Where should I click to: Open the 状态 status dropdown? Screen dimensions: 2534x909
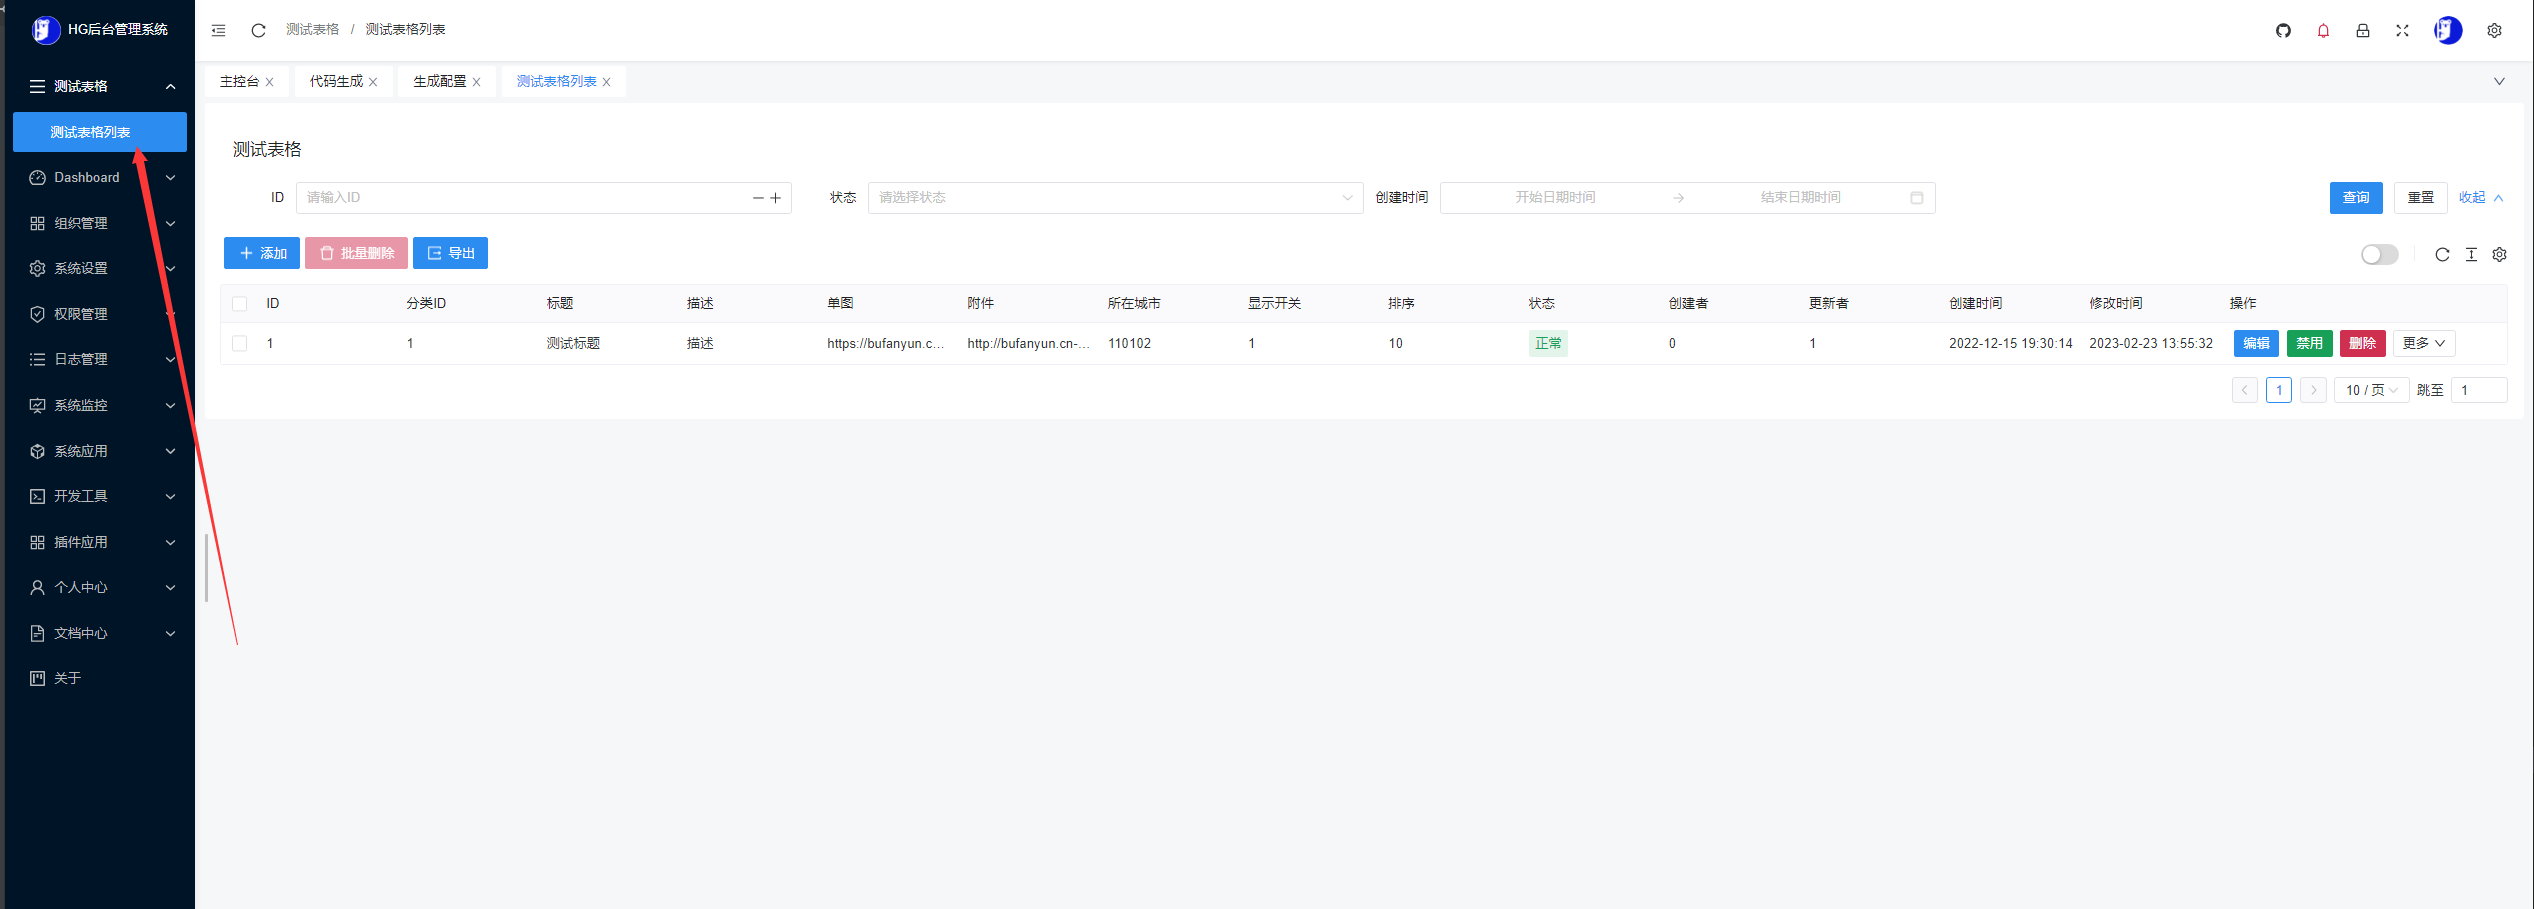click(x=1115, y=197)
